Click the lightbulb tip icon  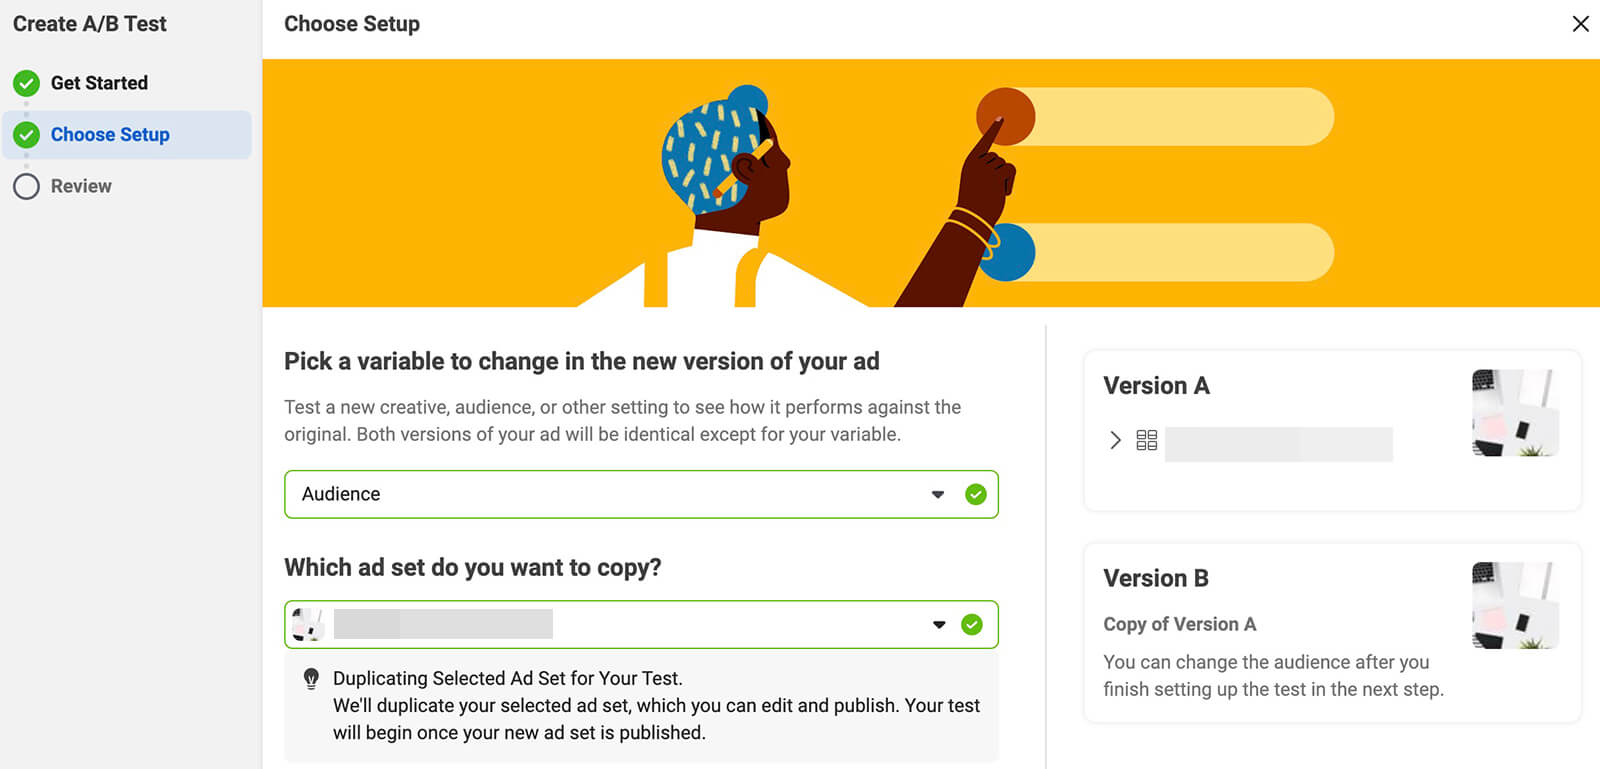[x=311, y=679]
